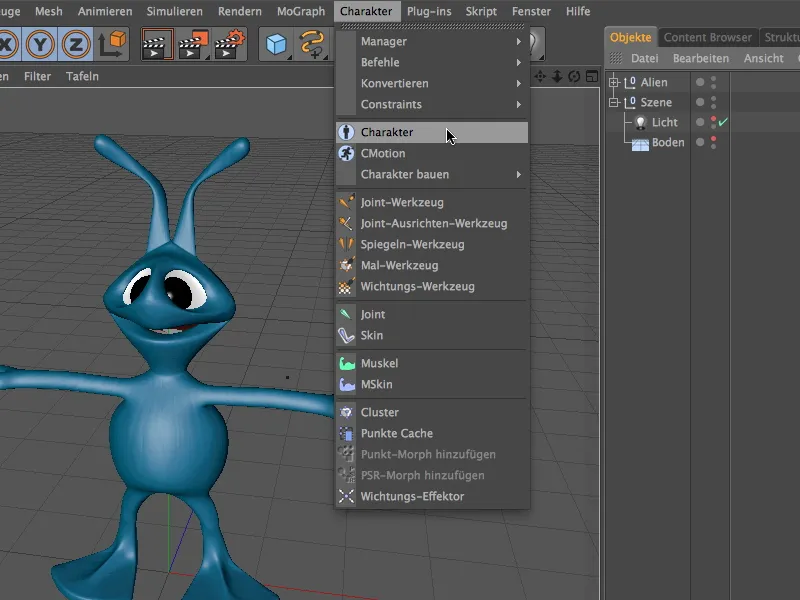Viewport: 800px width, 600px height.
Task: Click the viewport zoom arrows icon
Action: pos(557,77)
